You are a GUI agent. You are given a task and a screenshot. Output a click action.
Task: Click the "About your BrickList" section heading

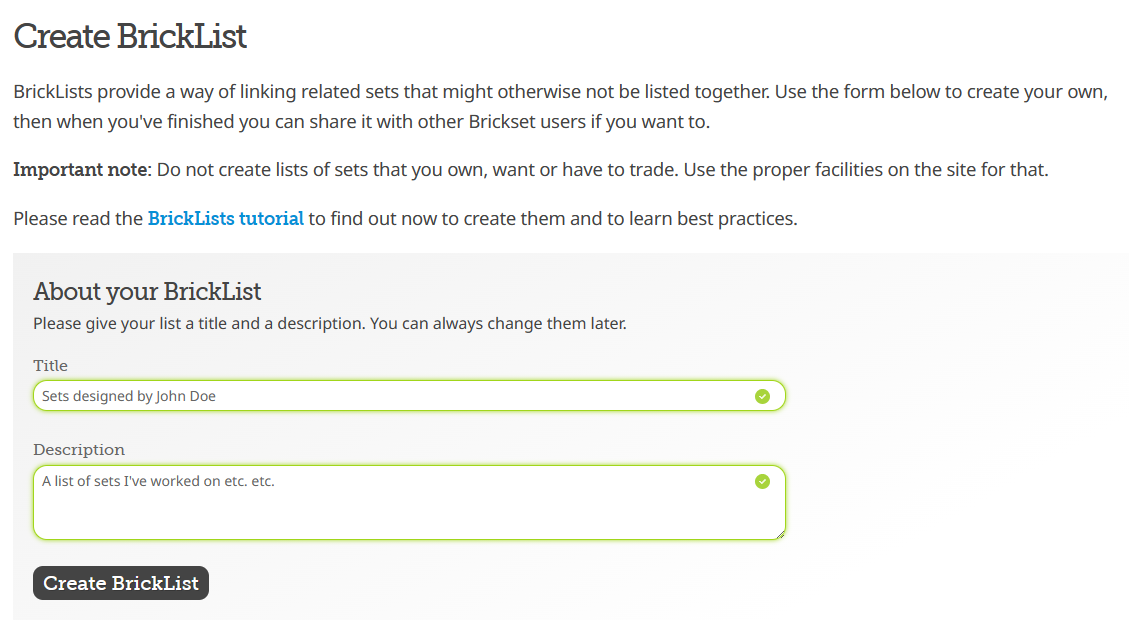click(x=147, y=292)
